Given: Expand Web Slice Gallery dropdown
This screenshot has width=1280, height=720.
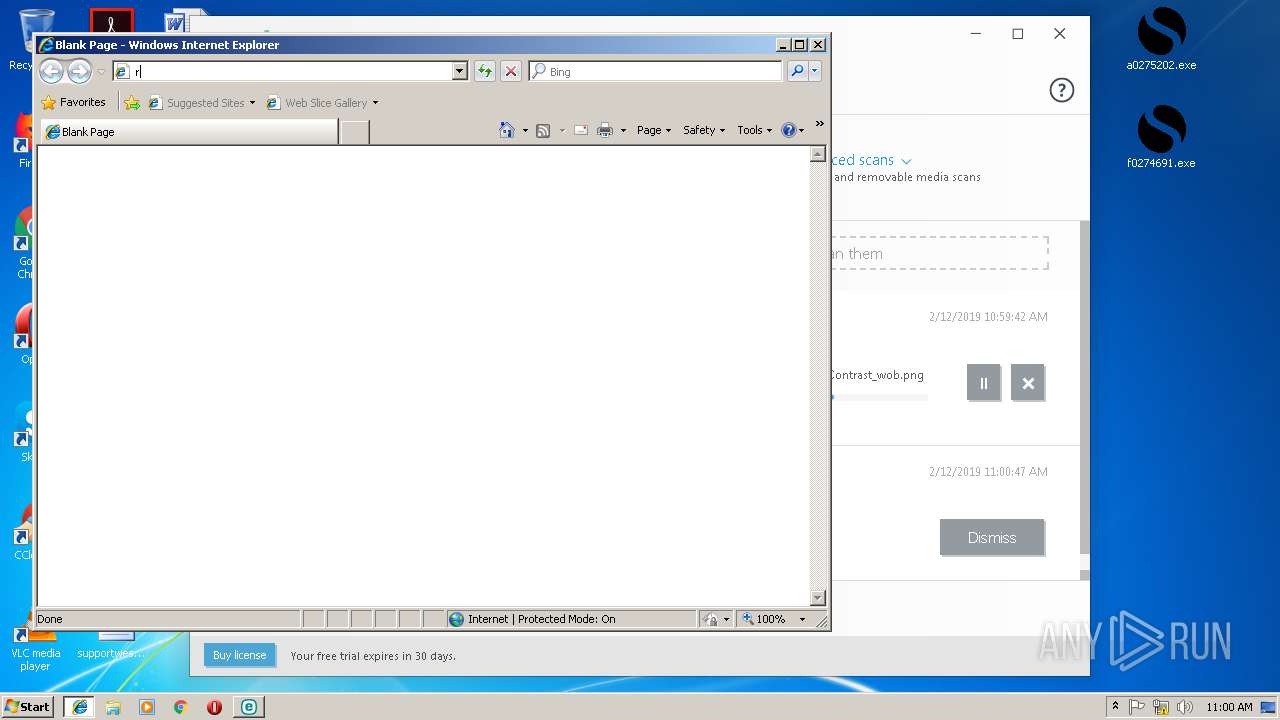Looking at the screenshot, I should tap(375, 103).
